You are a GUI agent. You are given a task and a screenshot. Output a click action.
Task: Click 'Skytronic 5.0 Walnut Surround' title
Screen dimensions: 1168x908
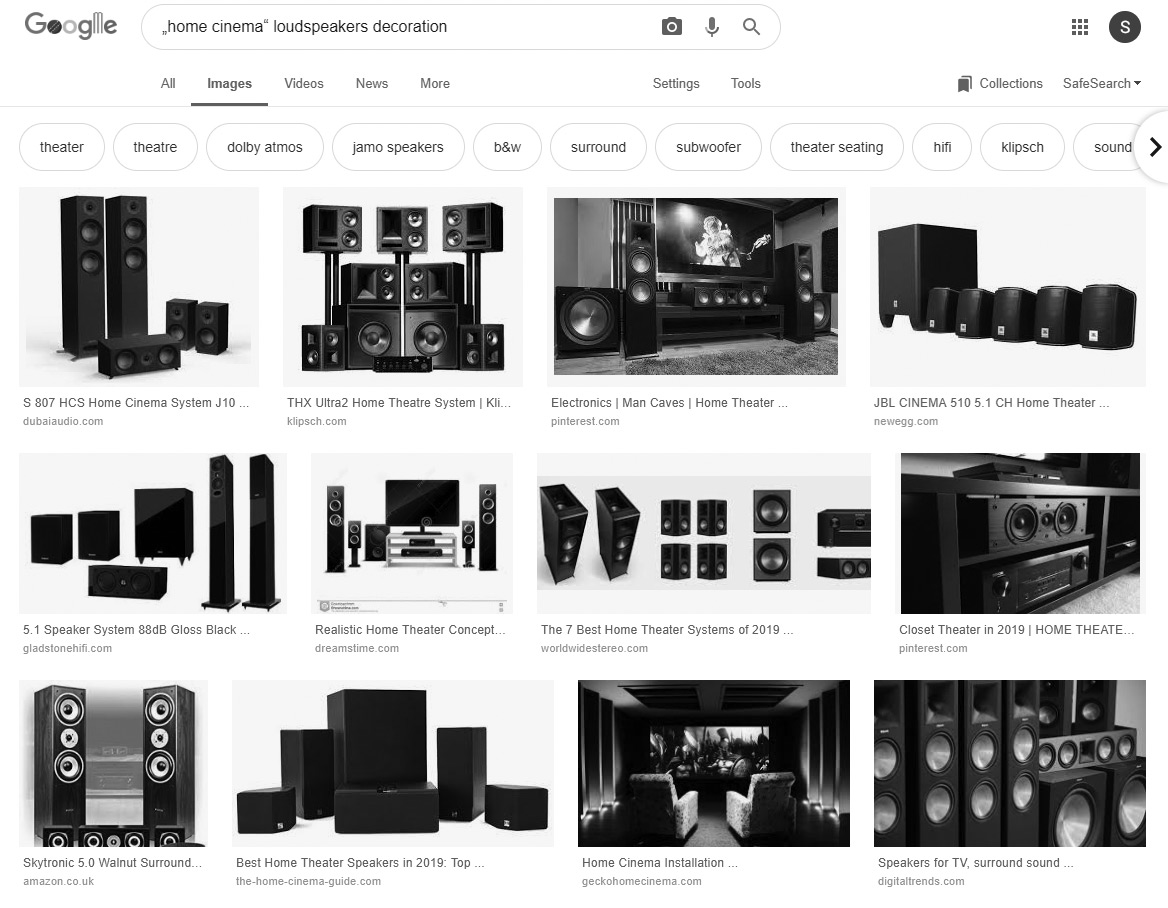(x=112, y=863)
